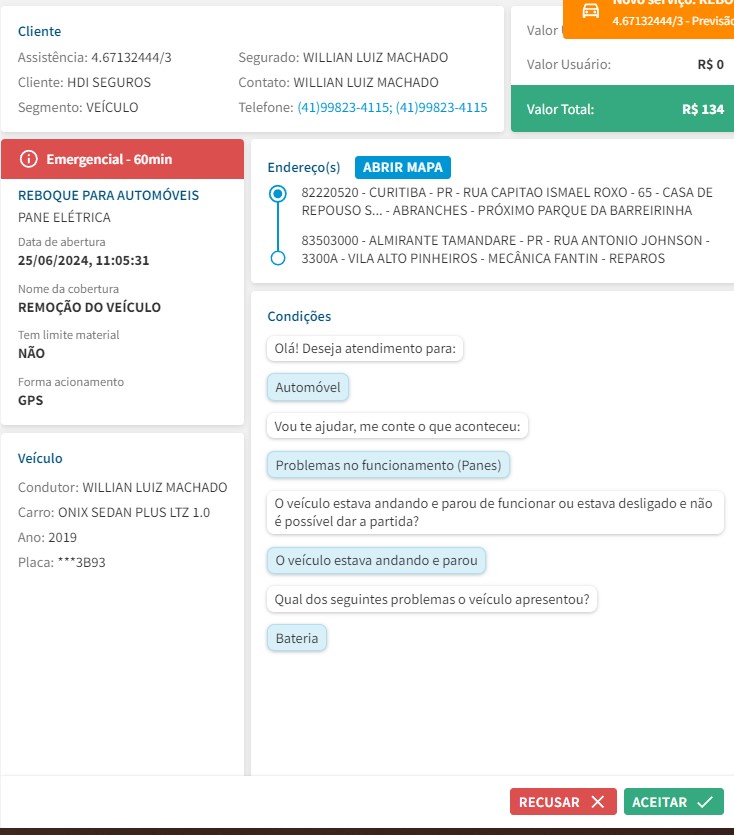734x835 pixels.
Task: Click the Condições section heading
Action: pyautogui.click(x=299, y=316)
